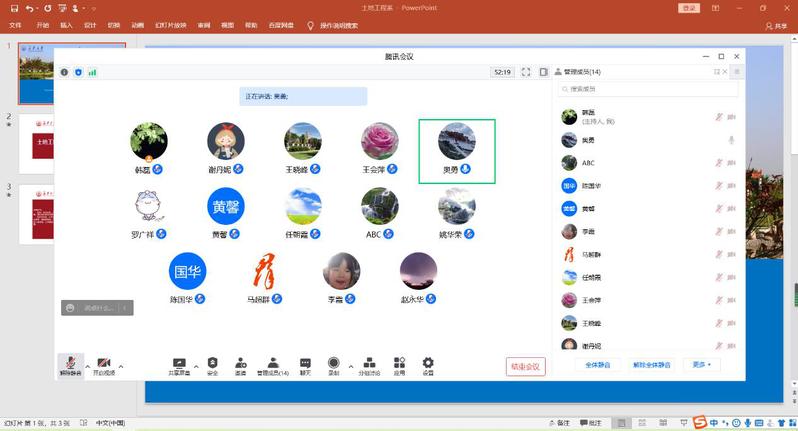The image size is (798, 431).
Task: Open the security shield menu
Action: 212,366
